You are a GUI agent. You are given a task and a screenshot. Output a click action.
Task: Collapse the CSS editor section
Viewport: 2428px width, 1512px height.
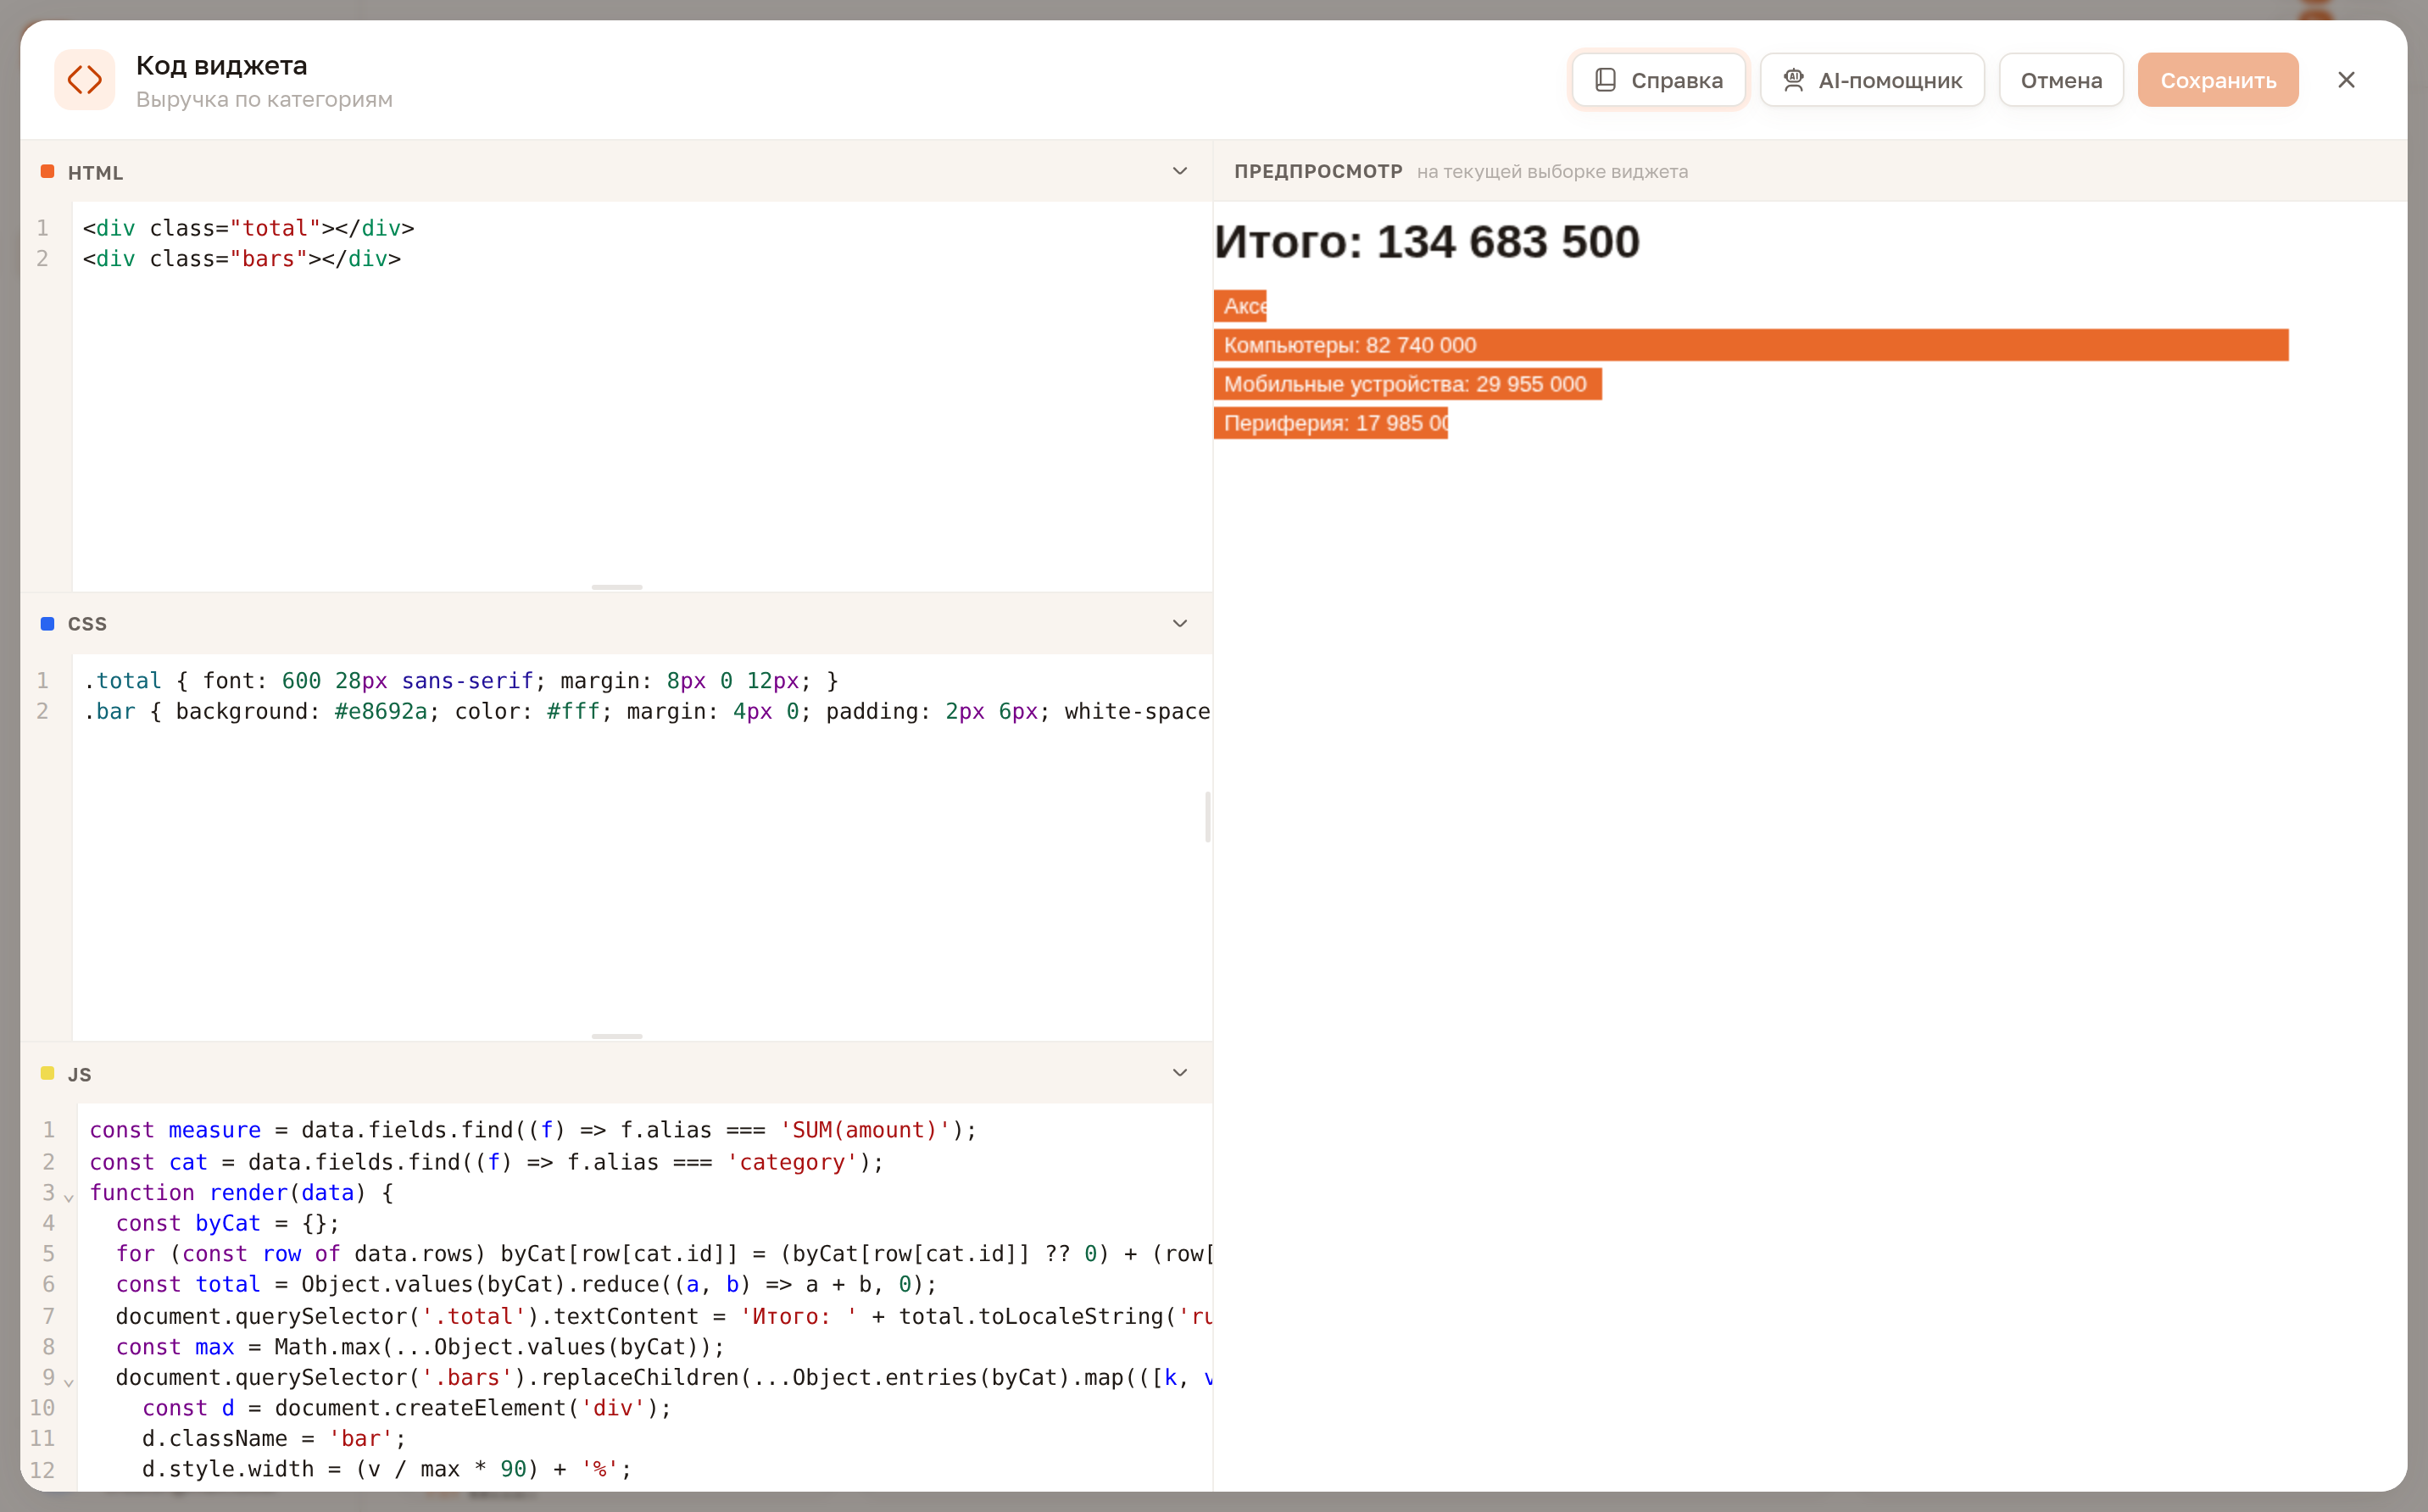tap(1180, 623)
